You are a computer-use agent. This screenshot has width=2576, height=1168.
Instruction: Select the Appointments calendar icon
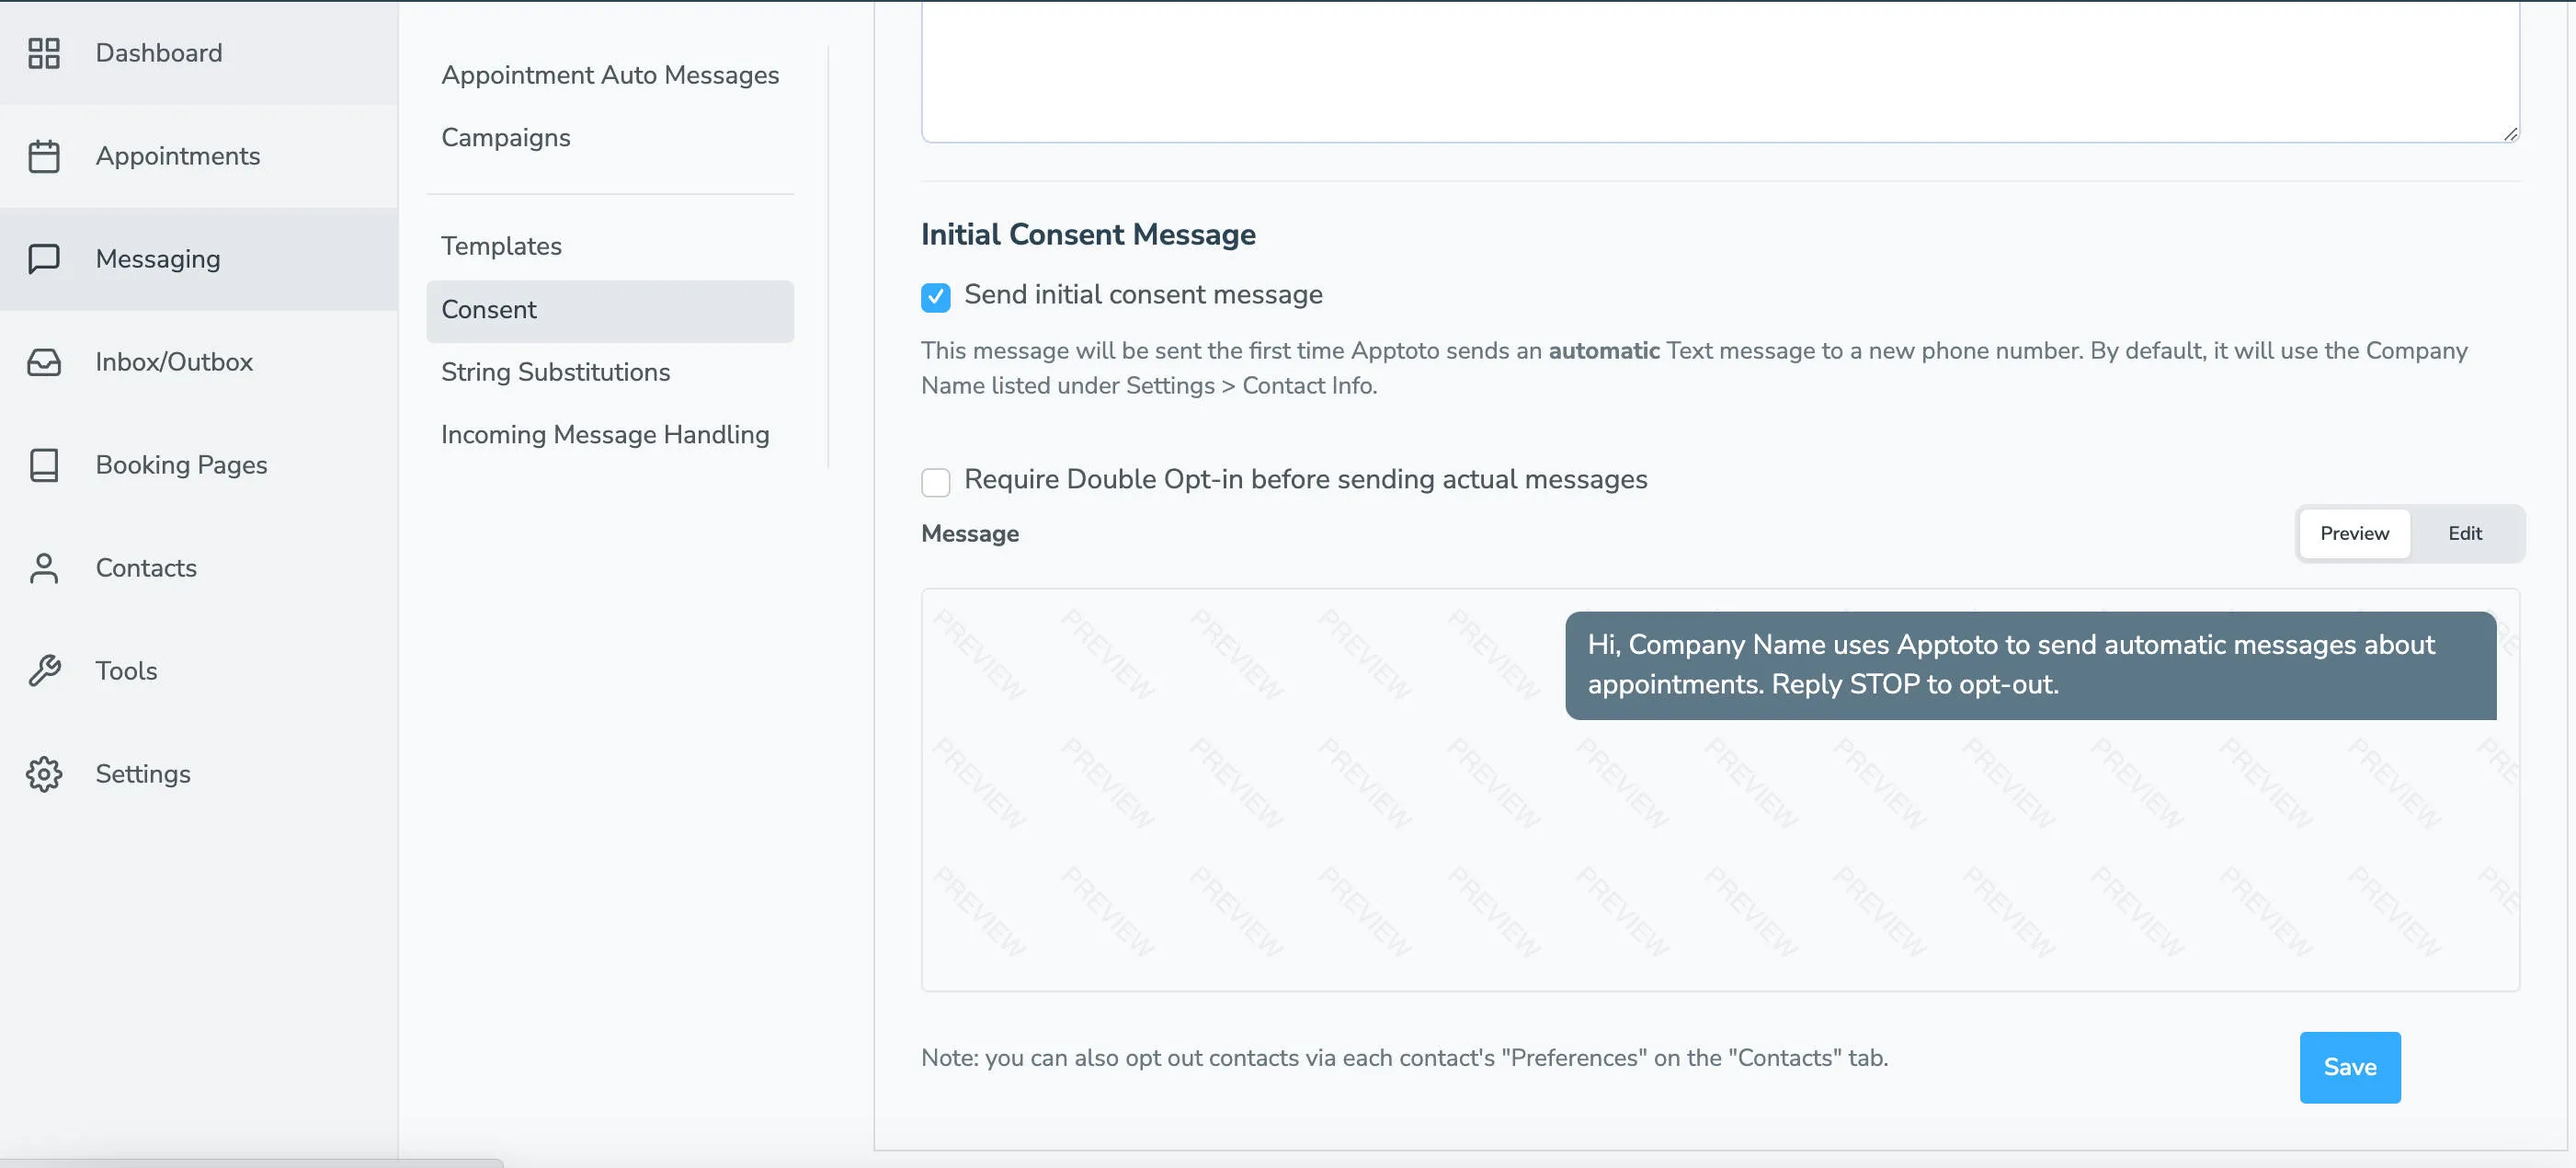click(x=44, y=156)
